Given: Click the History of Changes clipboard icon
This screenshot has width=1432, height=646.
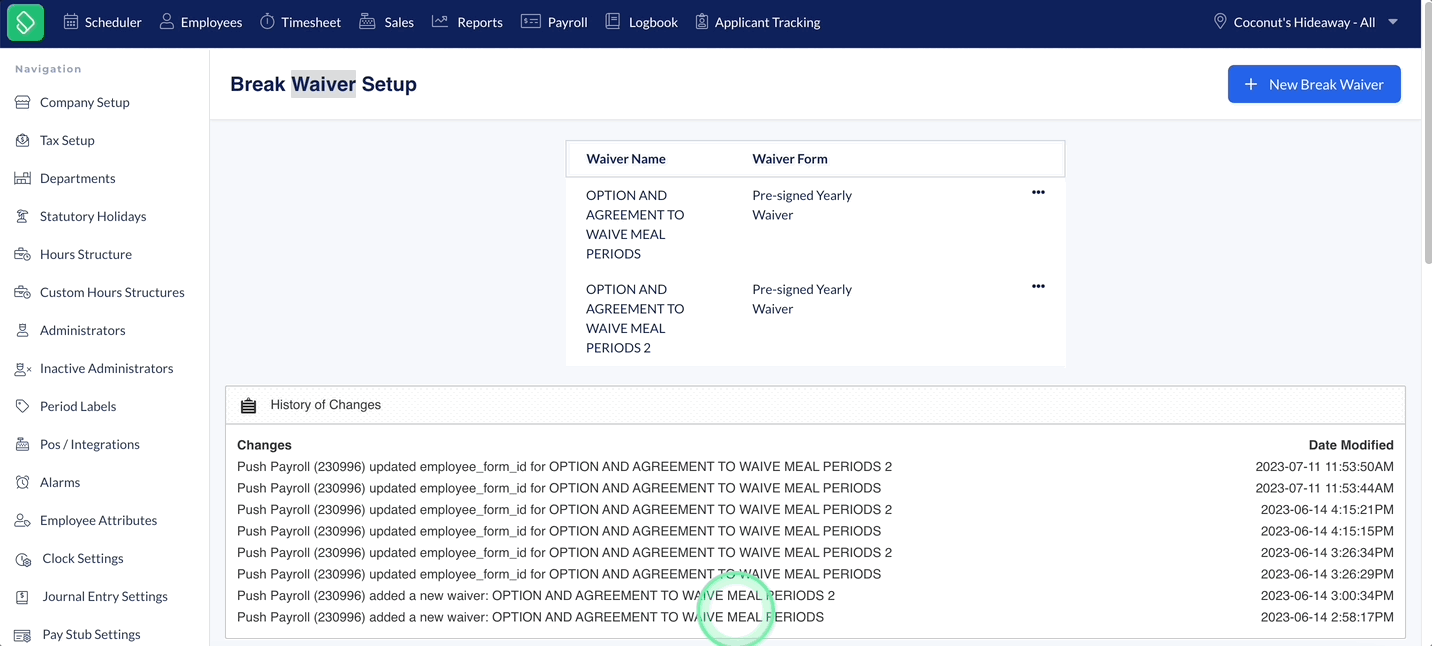Looking at the screenshot, I should point(249,405).
